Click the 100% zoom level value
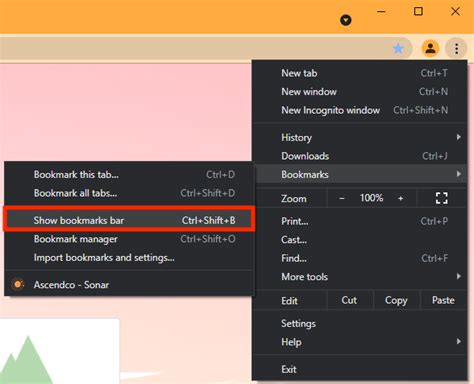The height and width of the screenshot is (384, 474). coord(371,198)
